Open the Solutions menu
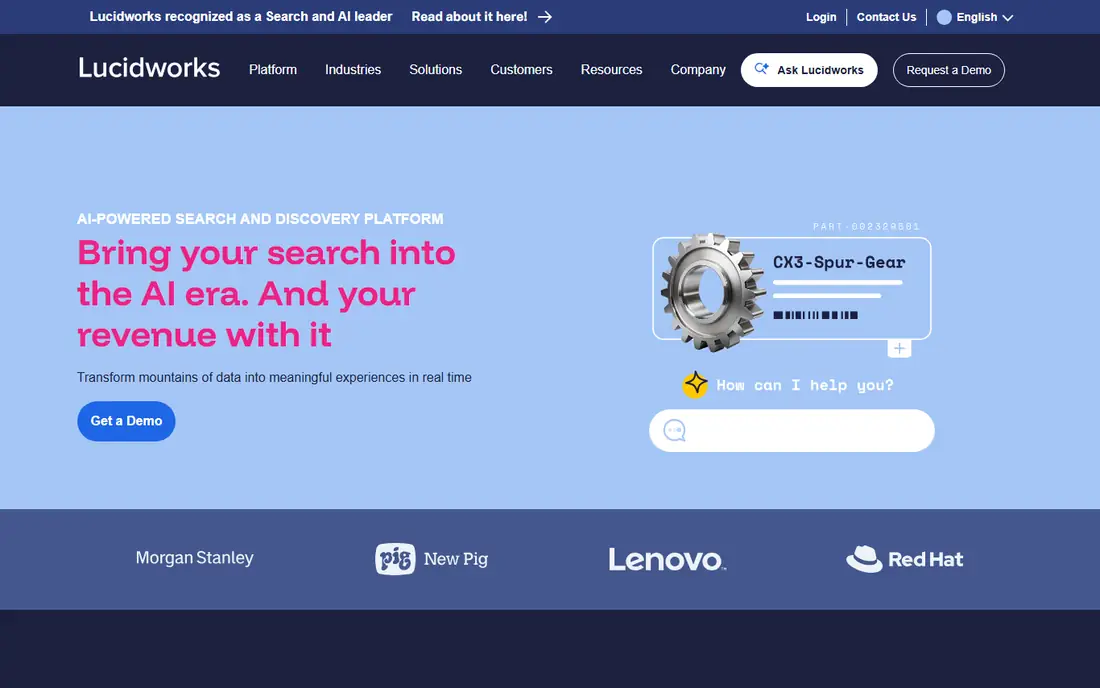 tap(436, 69)
